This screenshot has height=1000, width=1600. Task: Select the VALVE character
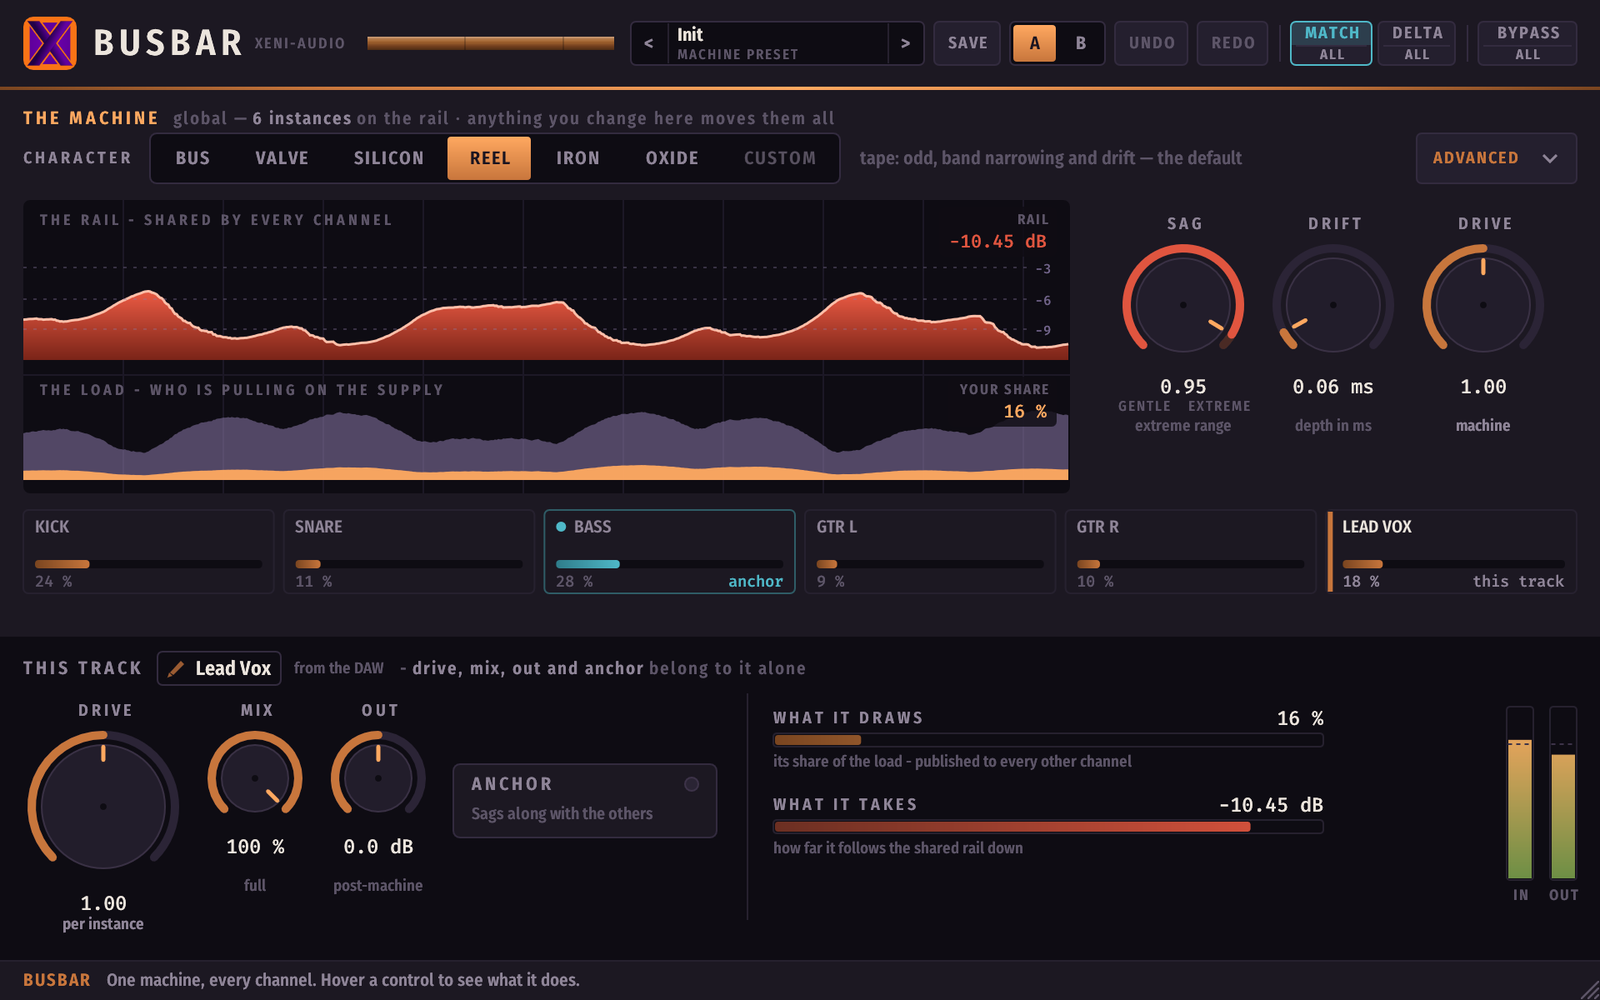coord(282,158)
